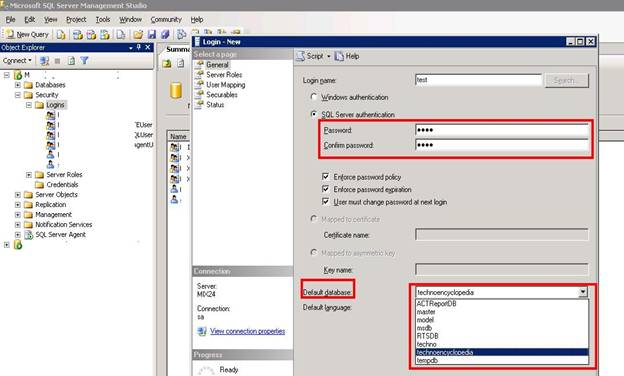Click the Confirm password input field
The width and height of the screenshot is (624, 376).
tap(502, 145)
